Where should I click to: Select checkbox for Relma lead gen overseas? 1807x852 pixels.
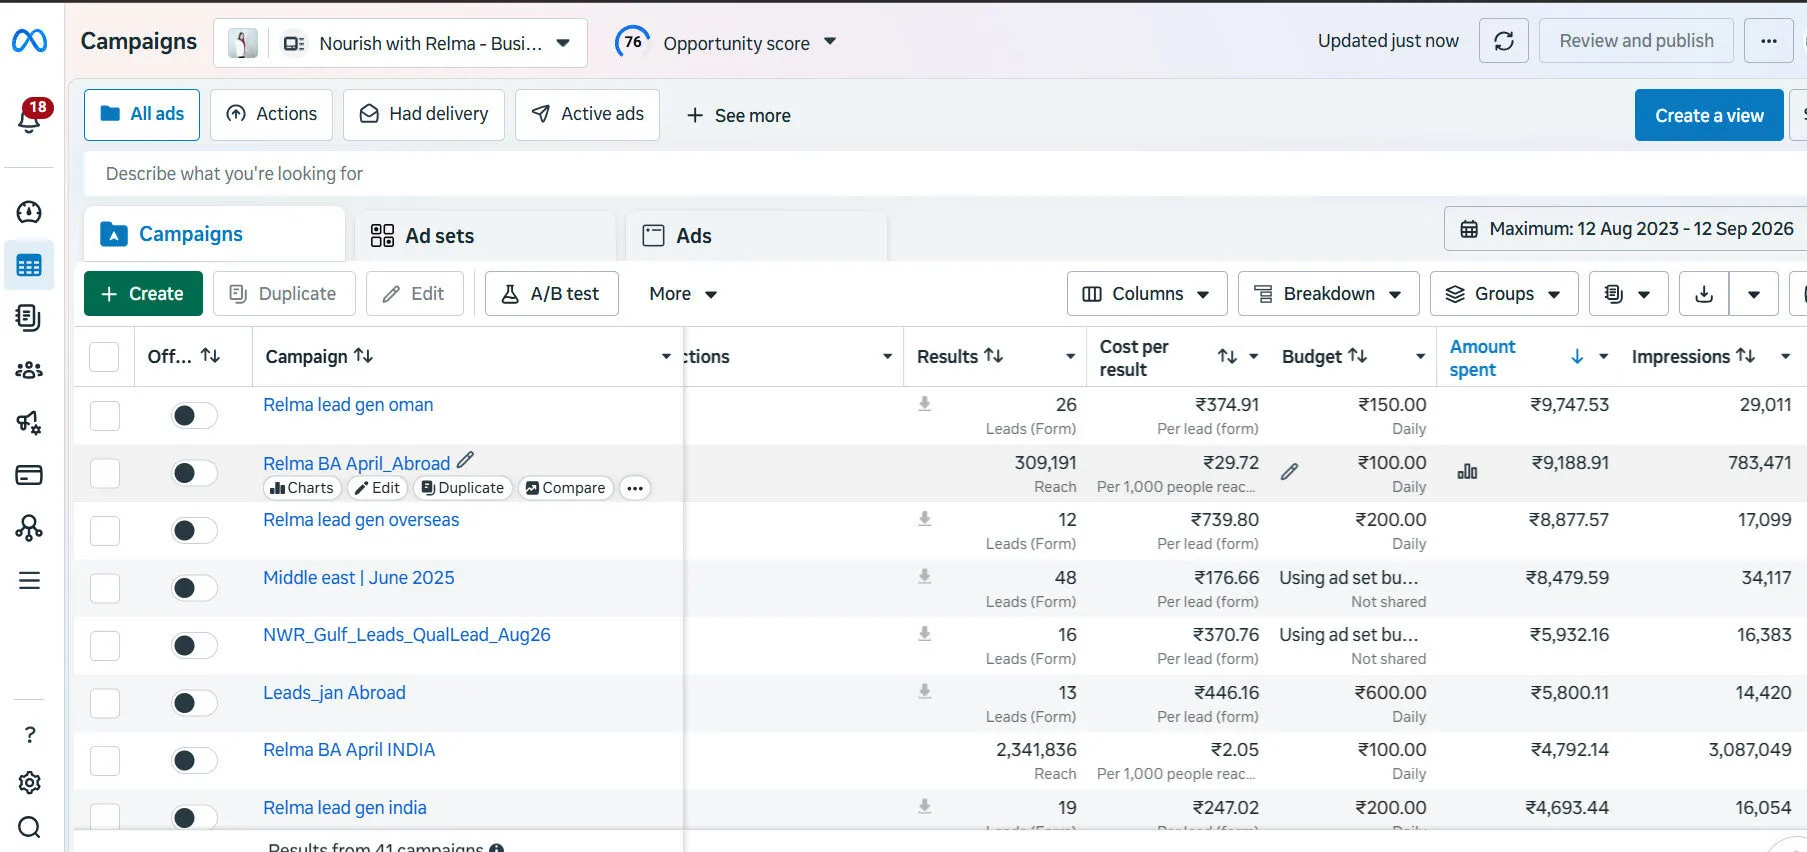105,530
